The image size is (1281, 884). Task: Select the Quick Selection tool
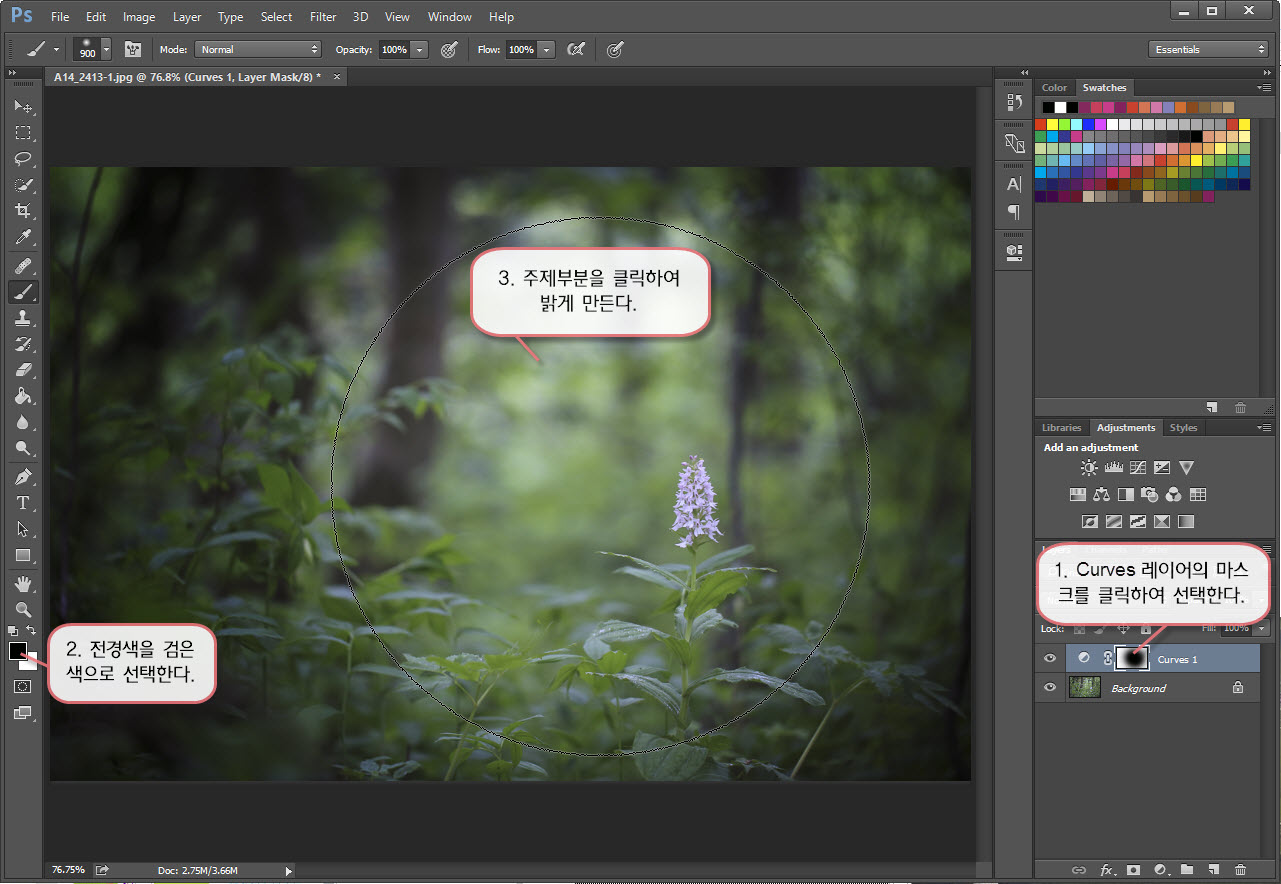tap(23, 185)
